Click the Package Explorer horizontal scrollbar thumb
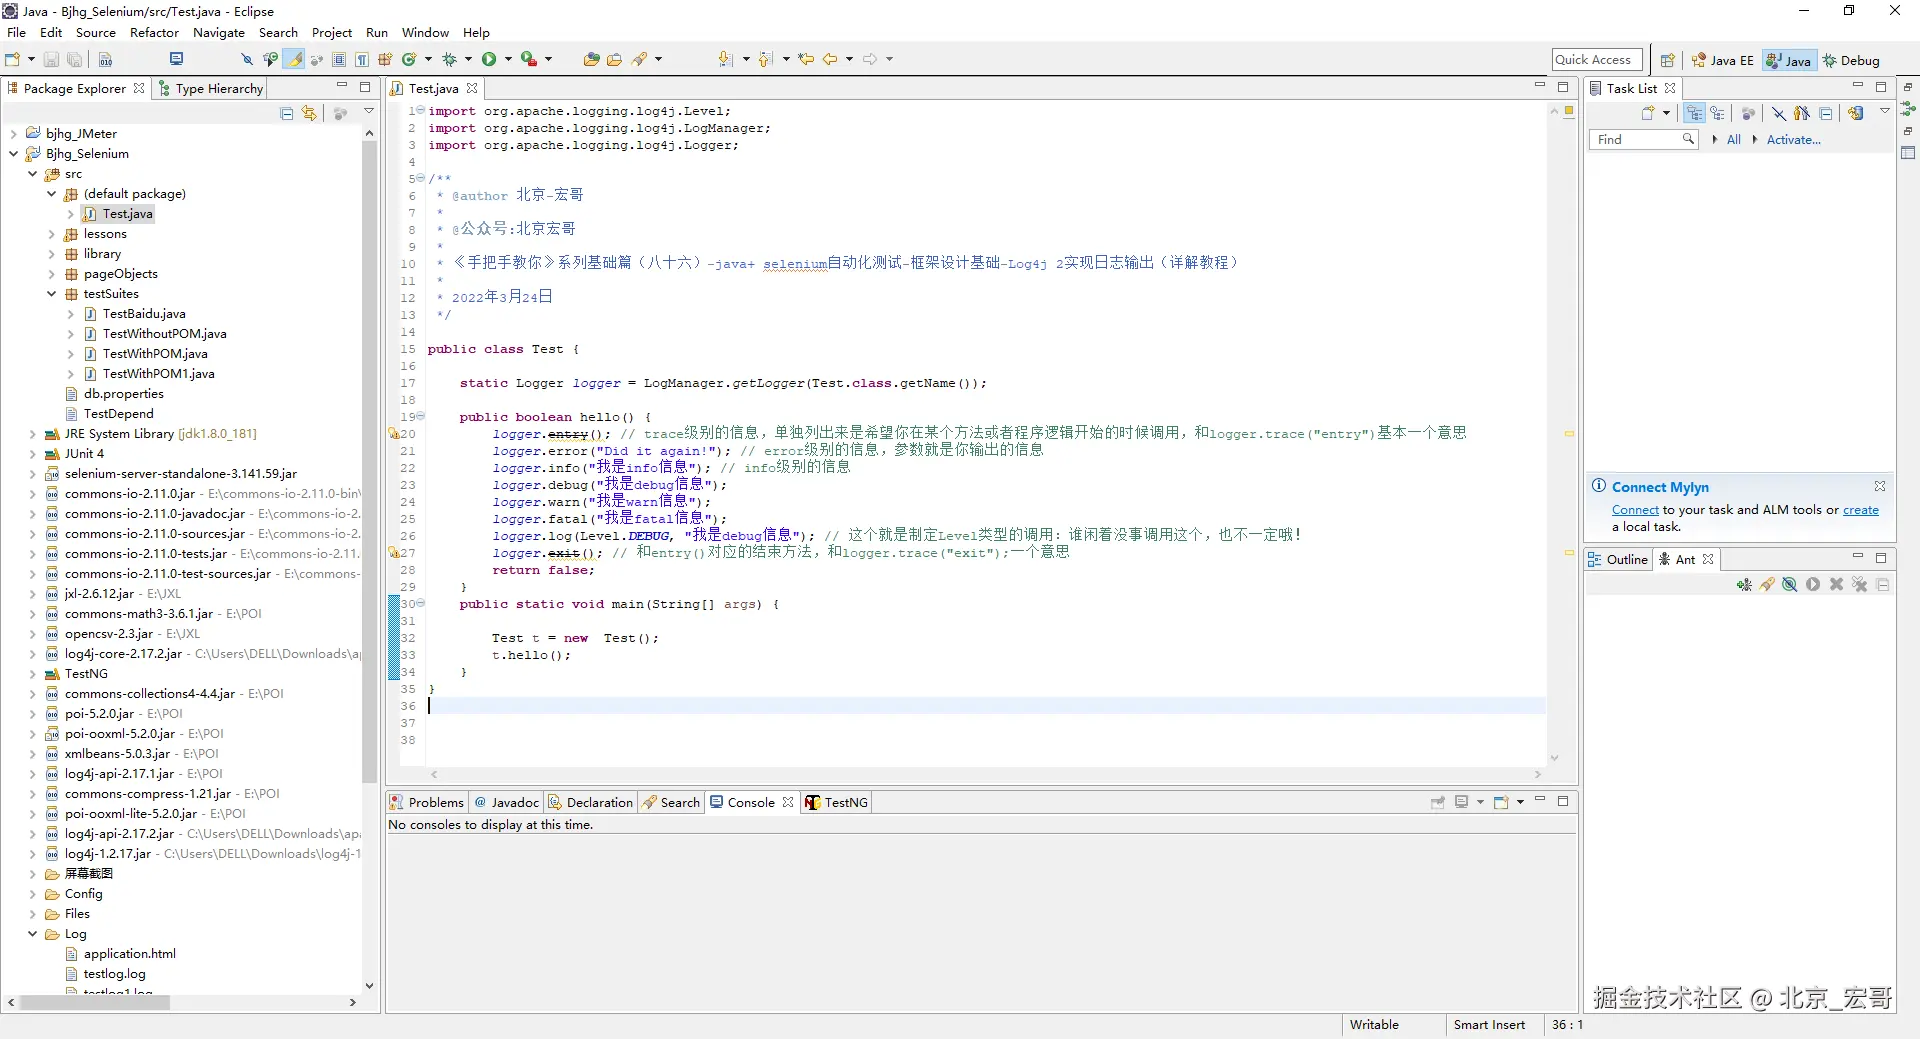 [94, 1003]
